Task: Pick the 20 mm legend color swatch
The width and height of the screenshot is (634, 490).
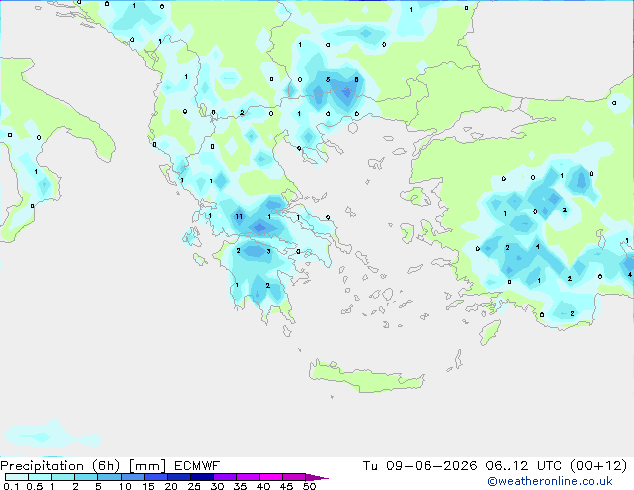Action: tap(179, 477)
